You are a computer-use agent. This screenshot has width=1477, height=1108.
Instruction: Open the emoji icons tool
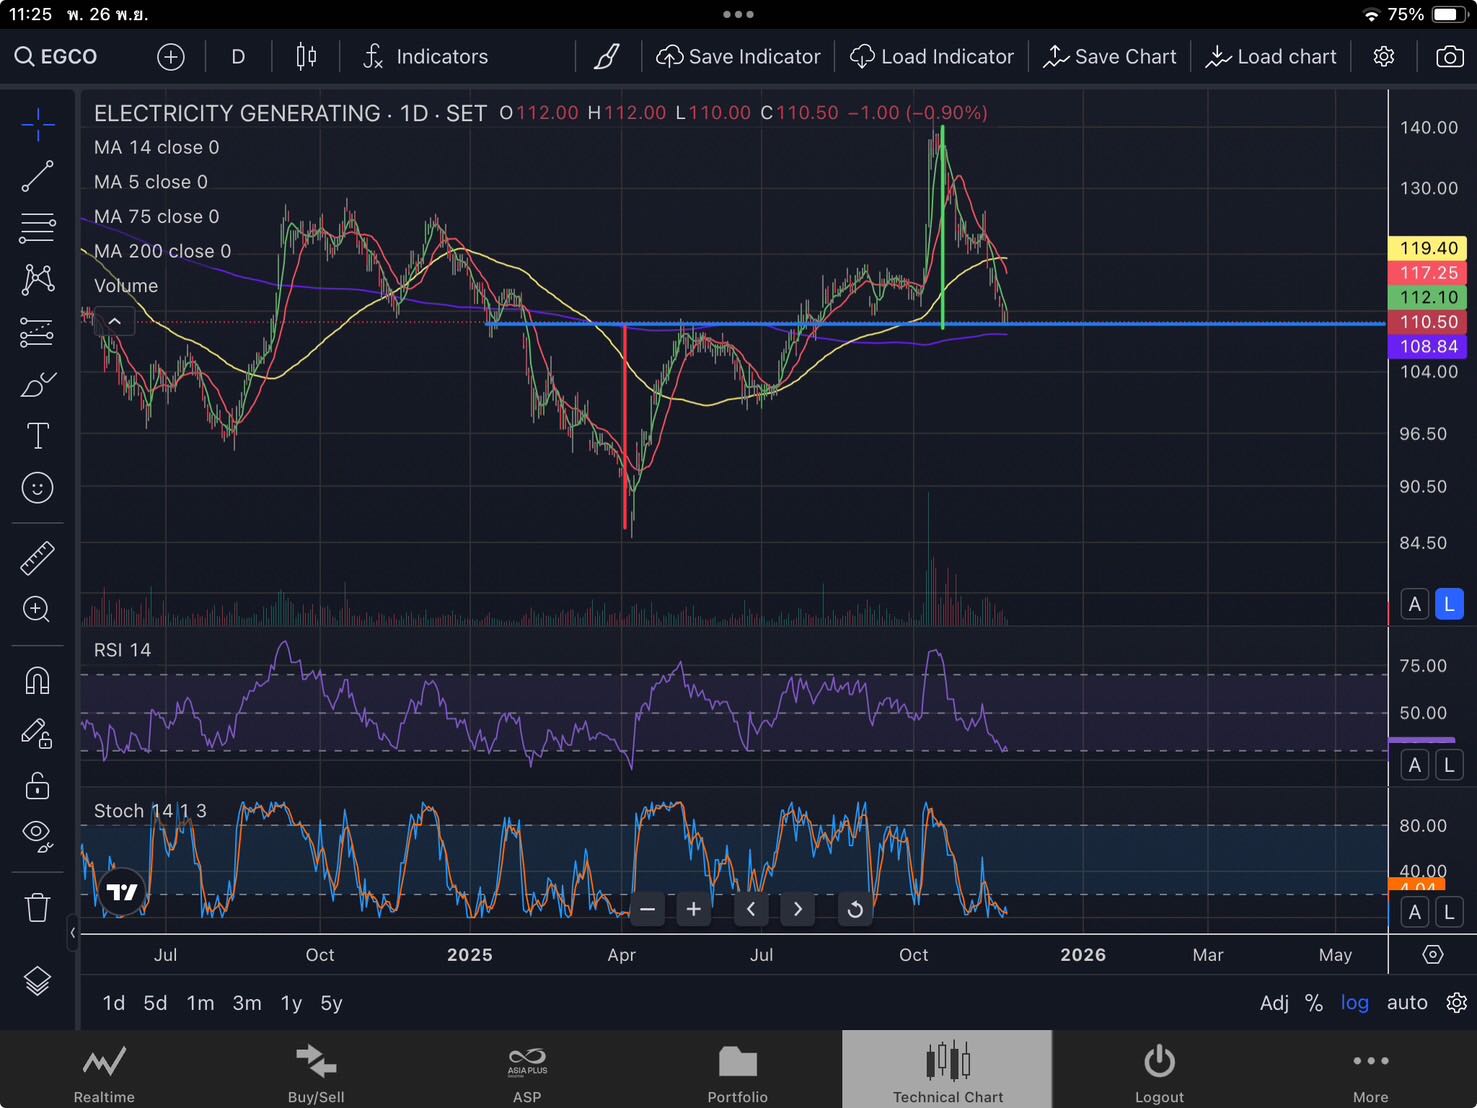(38, 488)
